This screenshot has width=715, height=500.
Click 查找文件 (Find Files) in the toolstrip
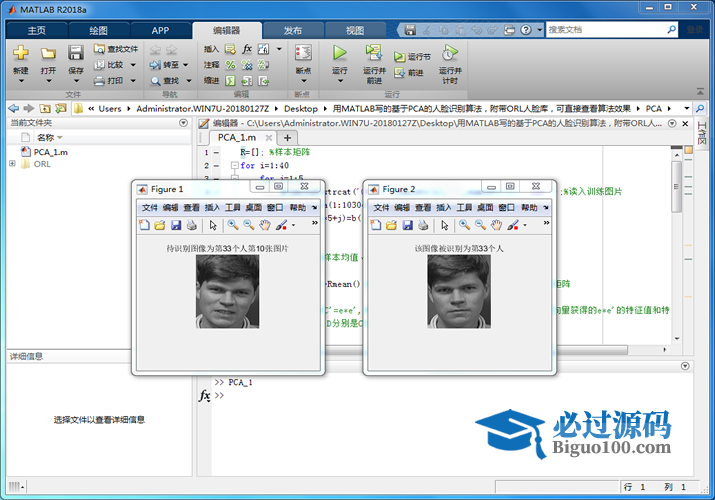click(116, 49)
